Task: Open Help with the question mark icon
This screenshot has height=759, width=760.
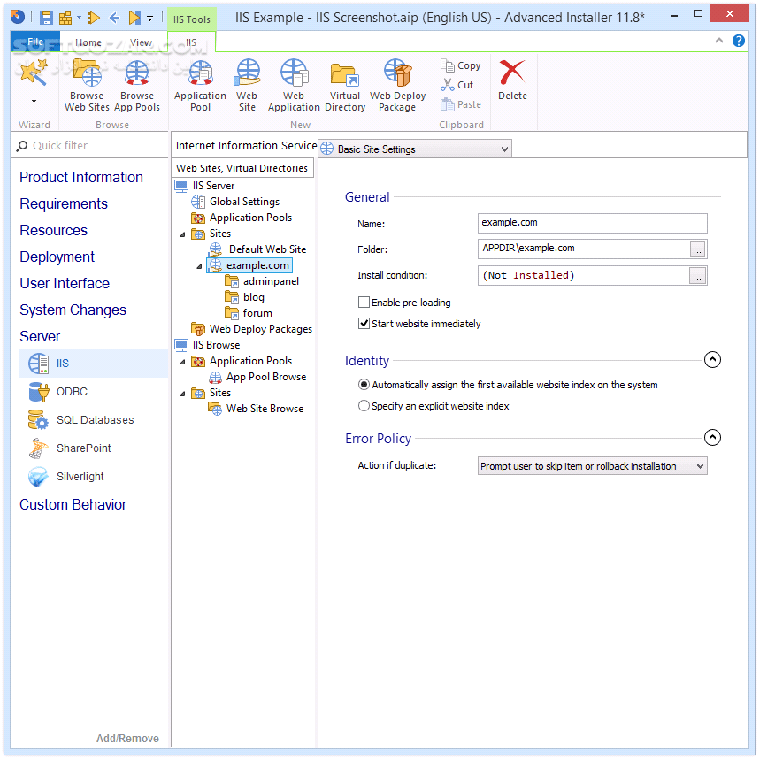Action: (x=739, y=41)
